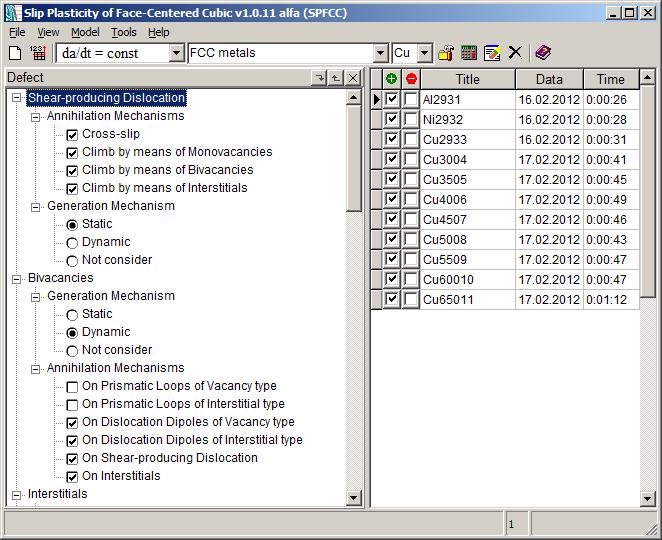Close the Defect panel

pos(353,78)
